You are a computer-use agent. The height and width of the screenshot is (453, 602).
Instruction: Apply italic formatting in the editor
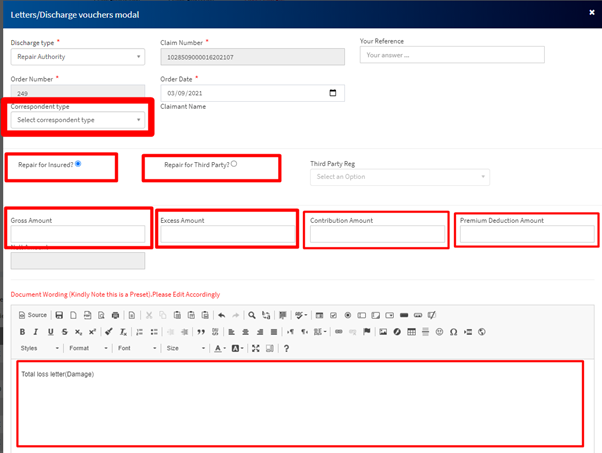click(36, 332)
